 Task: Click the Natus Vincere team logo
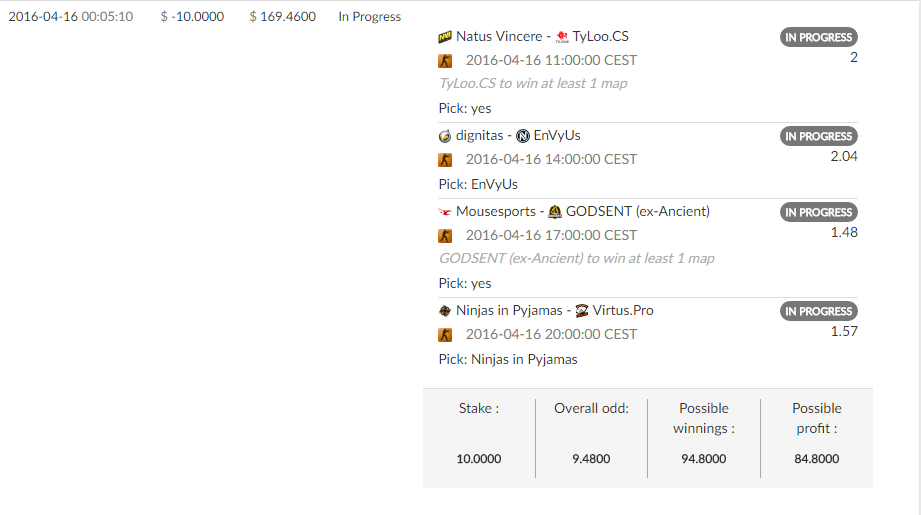coord(445,37)
